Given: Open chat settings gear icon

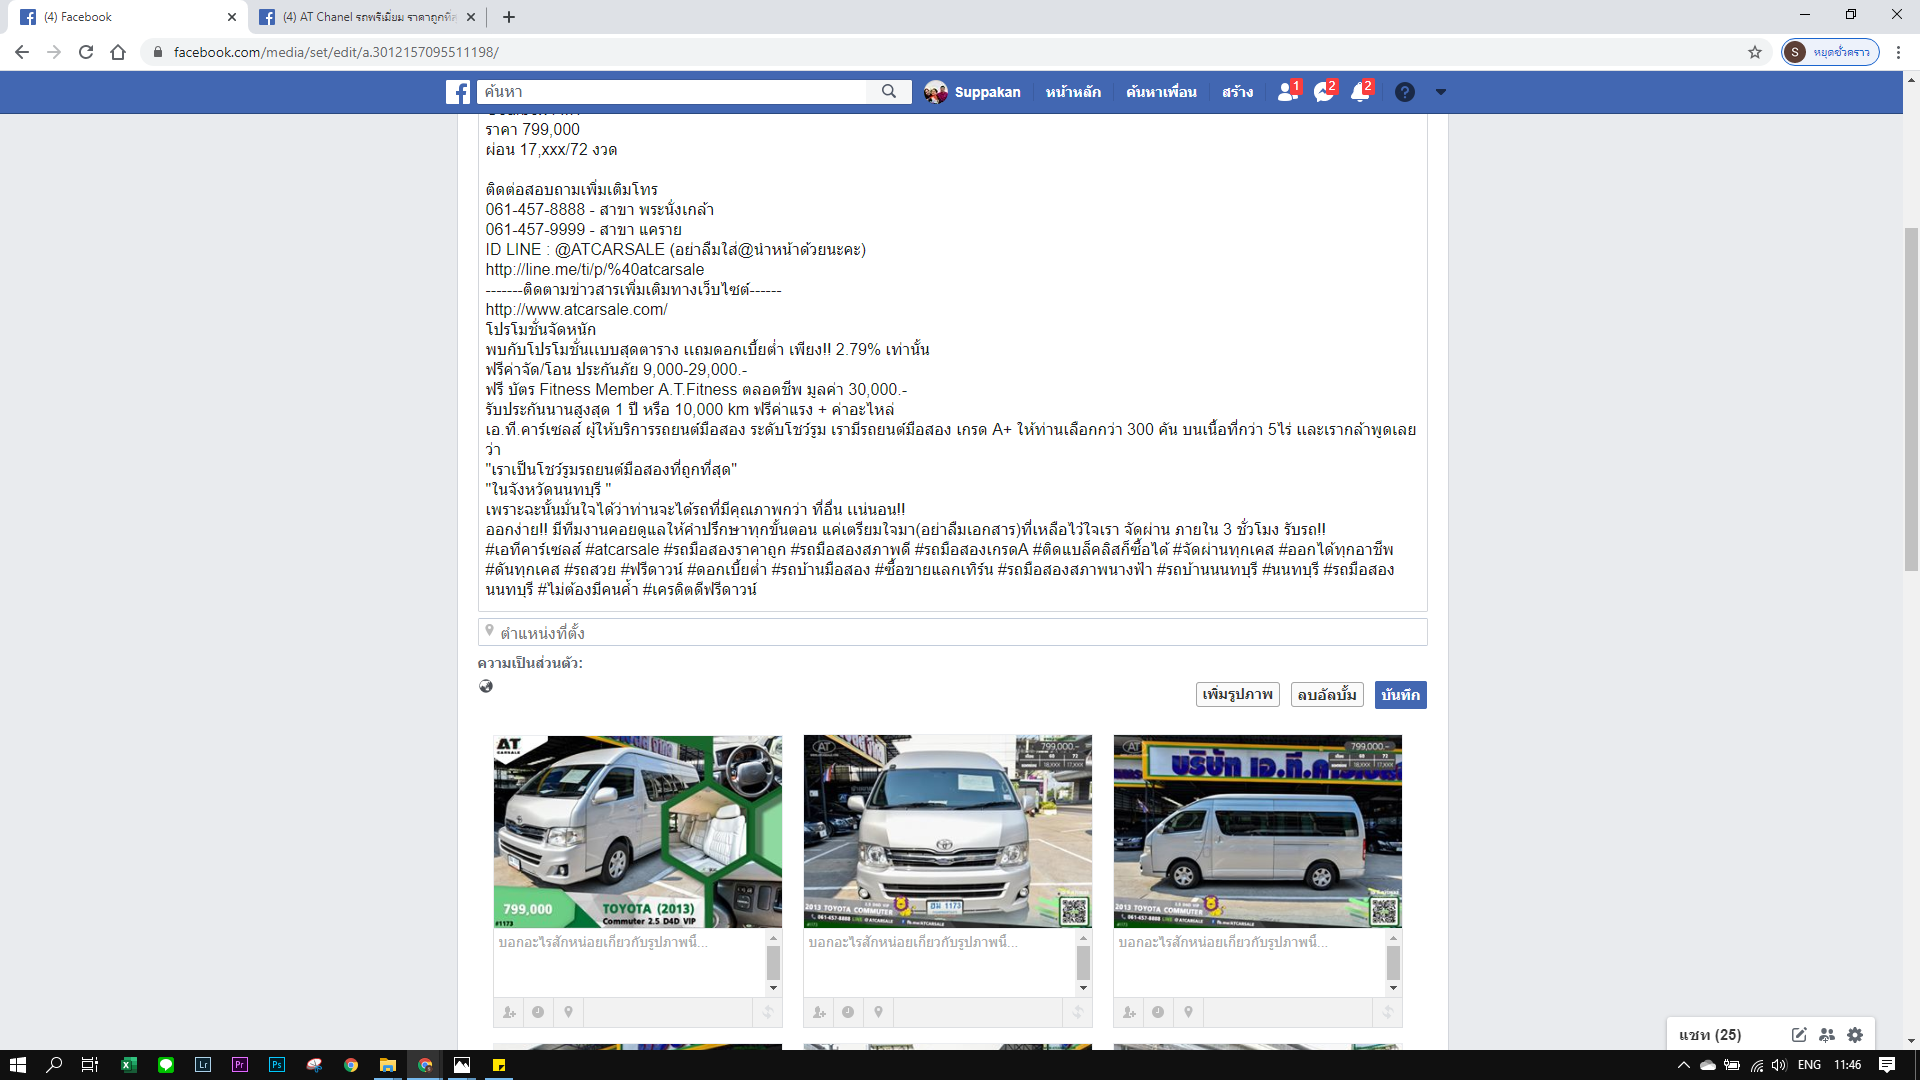Looking at the screenshot, I should tap(1855, 1035).
